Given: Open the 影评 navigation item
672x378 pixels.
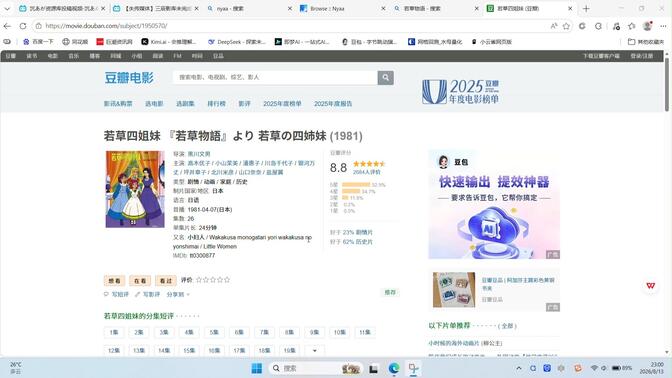Looking at the screenshot, I should coord(244,104).
